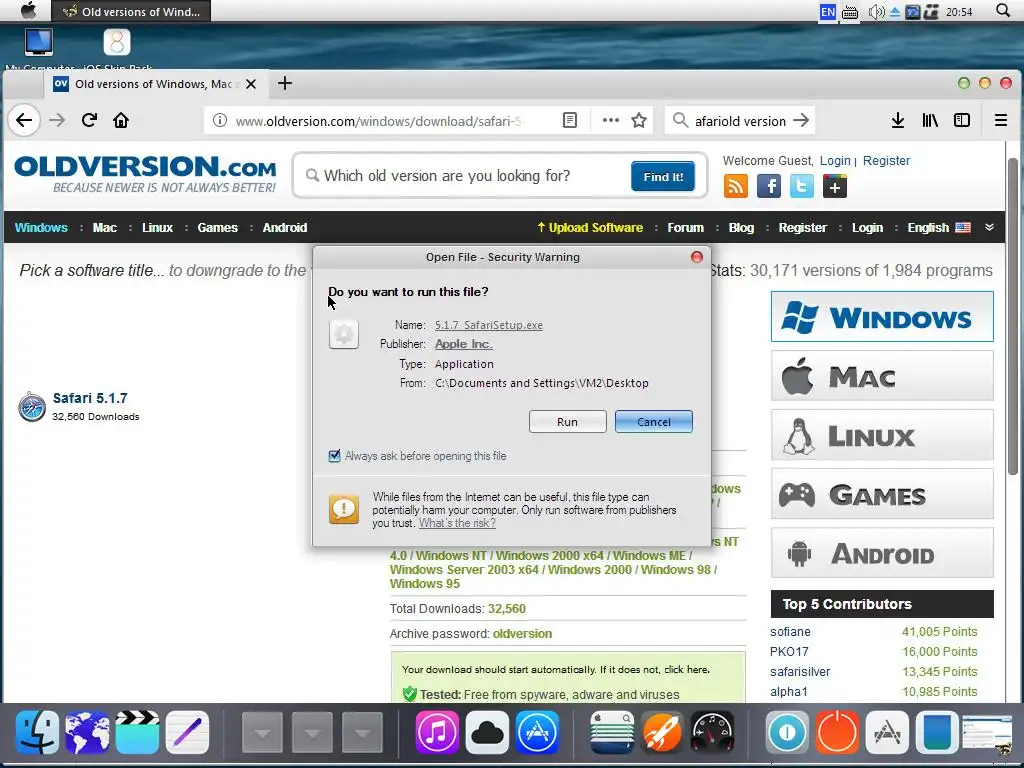Show site information icon in address bar
1024x768 pixels.
point(220,120)
